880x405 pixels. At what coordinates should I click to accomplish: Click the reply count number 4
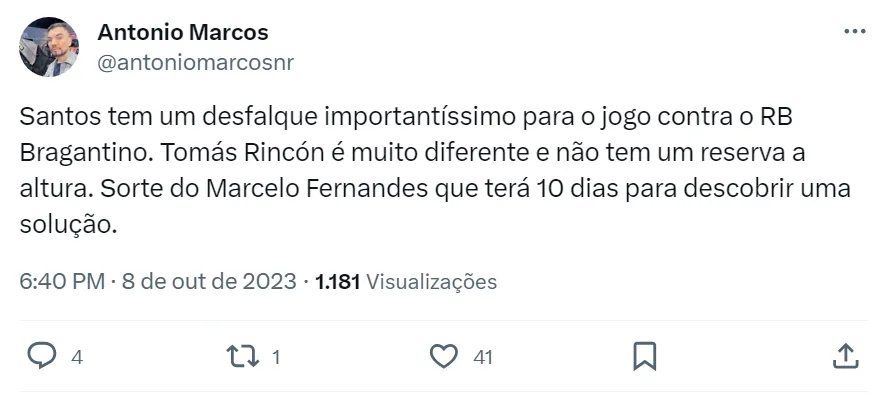77,356
